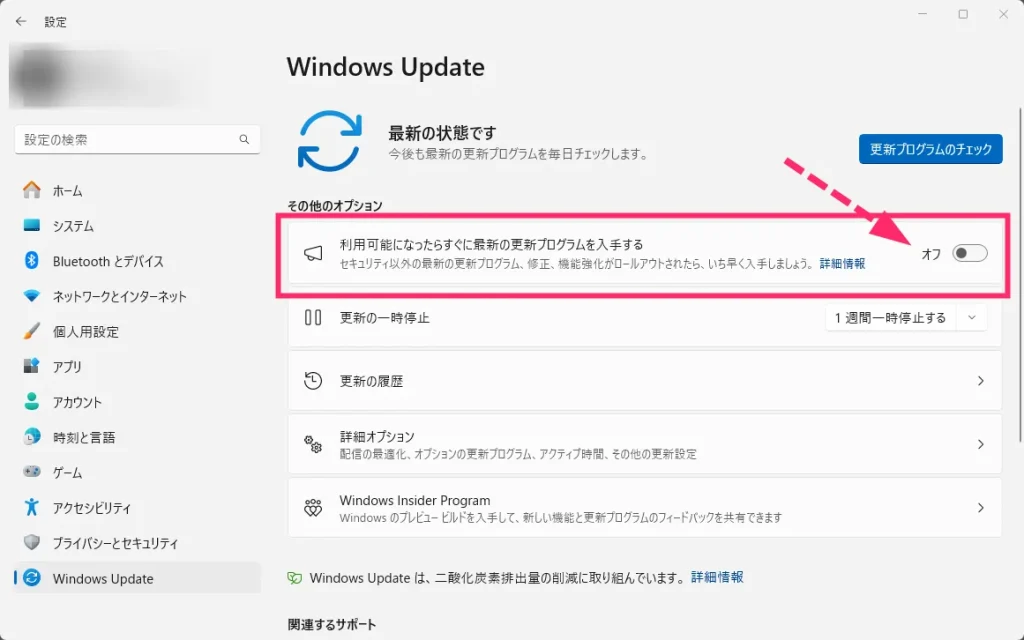Click the Bluetooth icon in sidebar
1024x640 pixels.
31,261
